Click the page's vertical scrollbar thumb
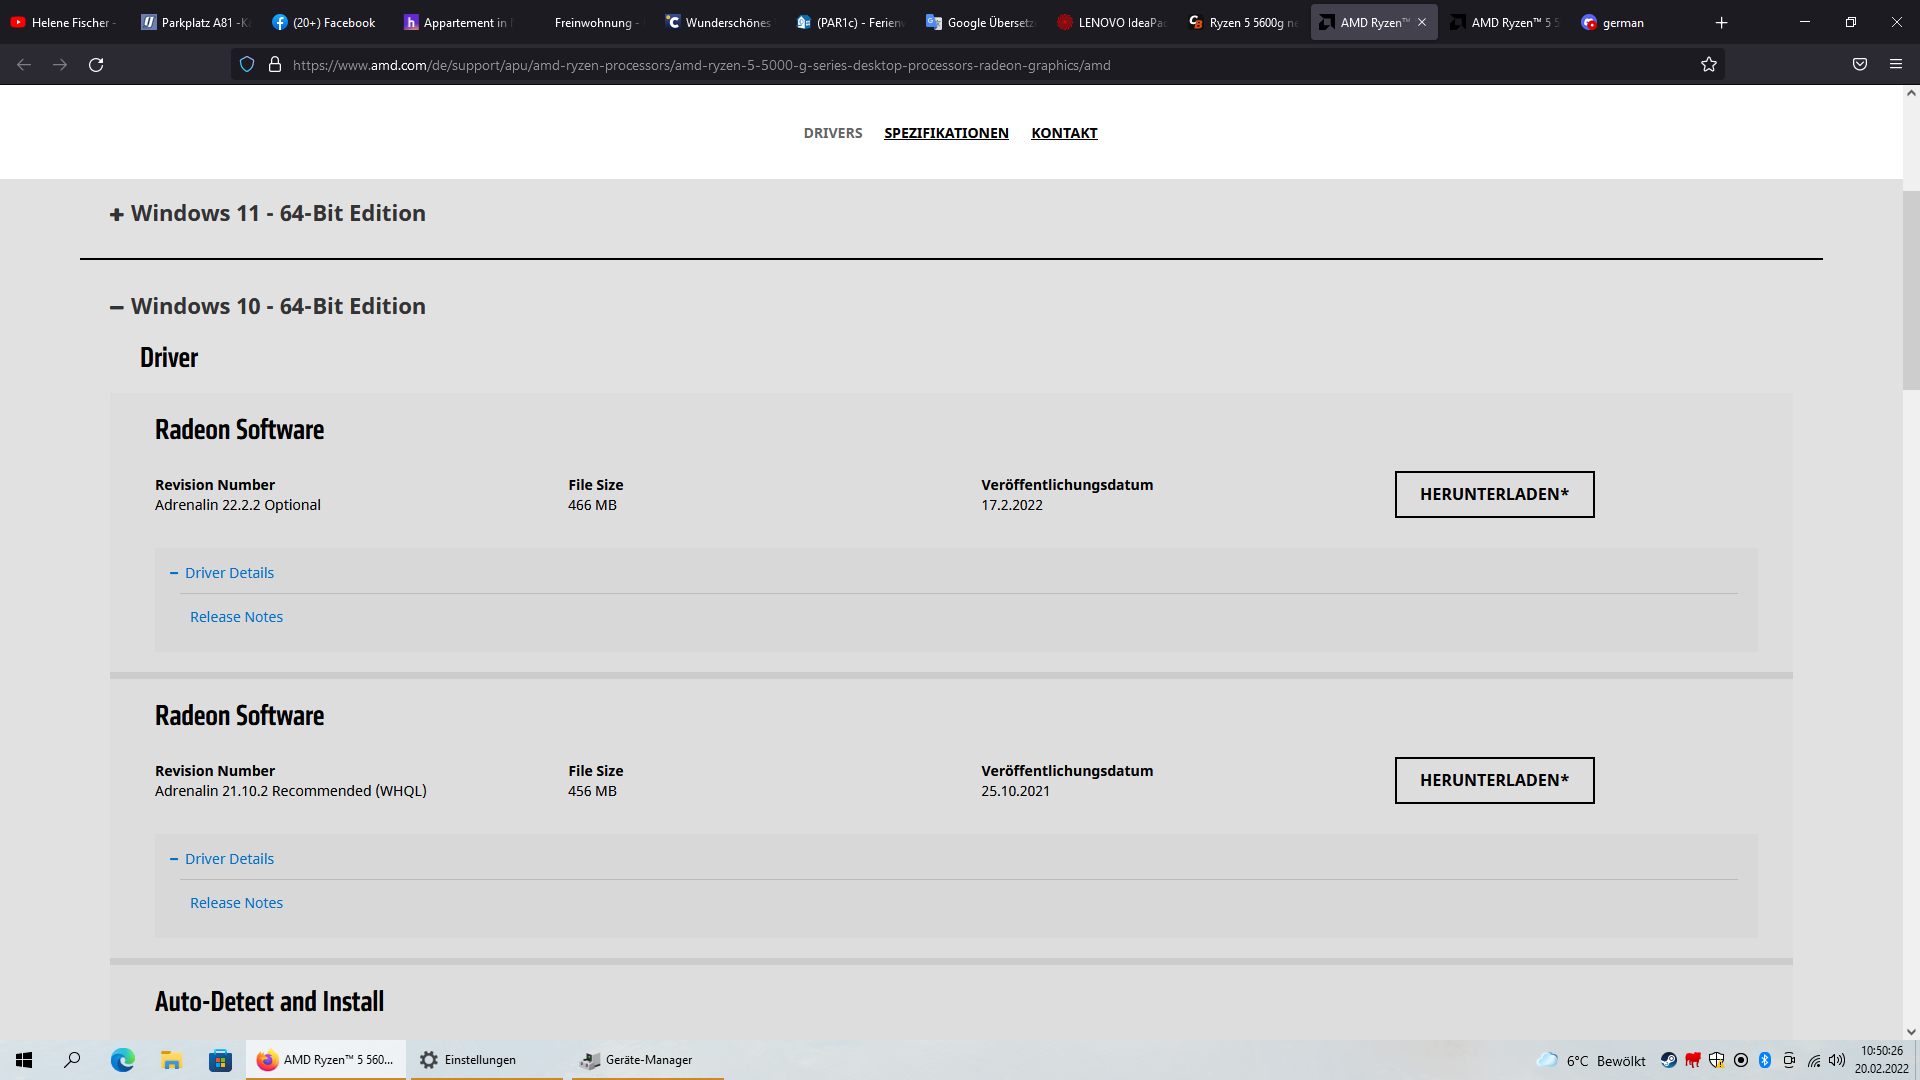The width and height of the screenshot is (1920, 1080). (1910, 290)
